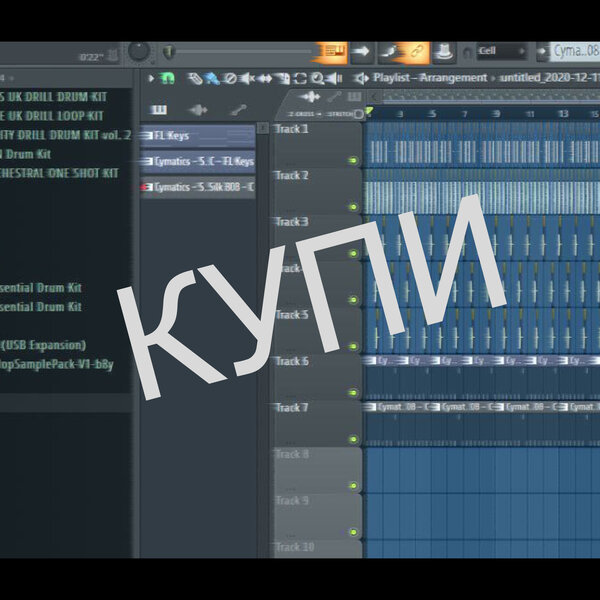The height and width of the screenshot is (600, 600).
Task: Toggle Track 7 green mute light
Action: click(x=352, y=438)
